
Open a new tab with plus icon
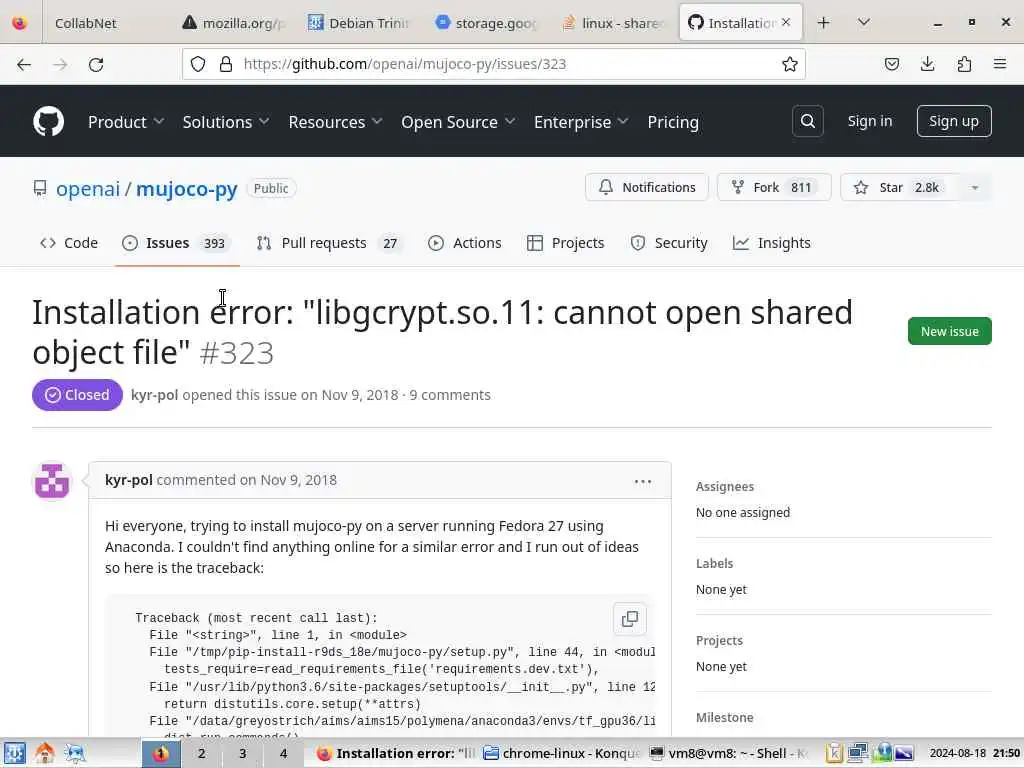(x=824, y=23)
